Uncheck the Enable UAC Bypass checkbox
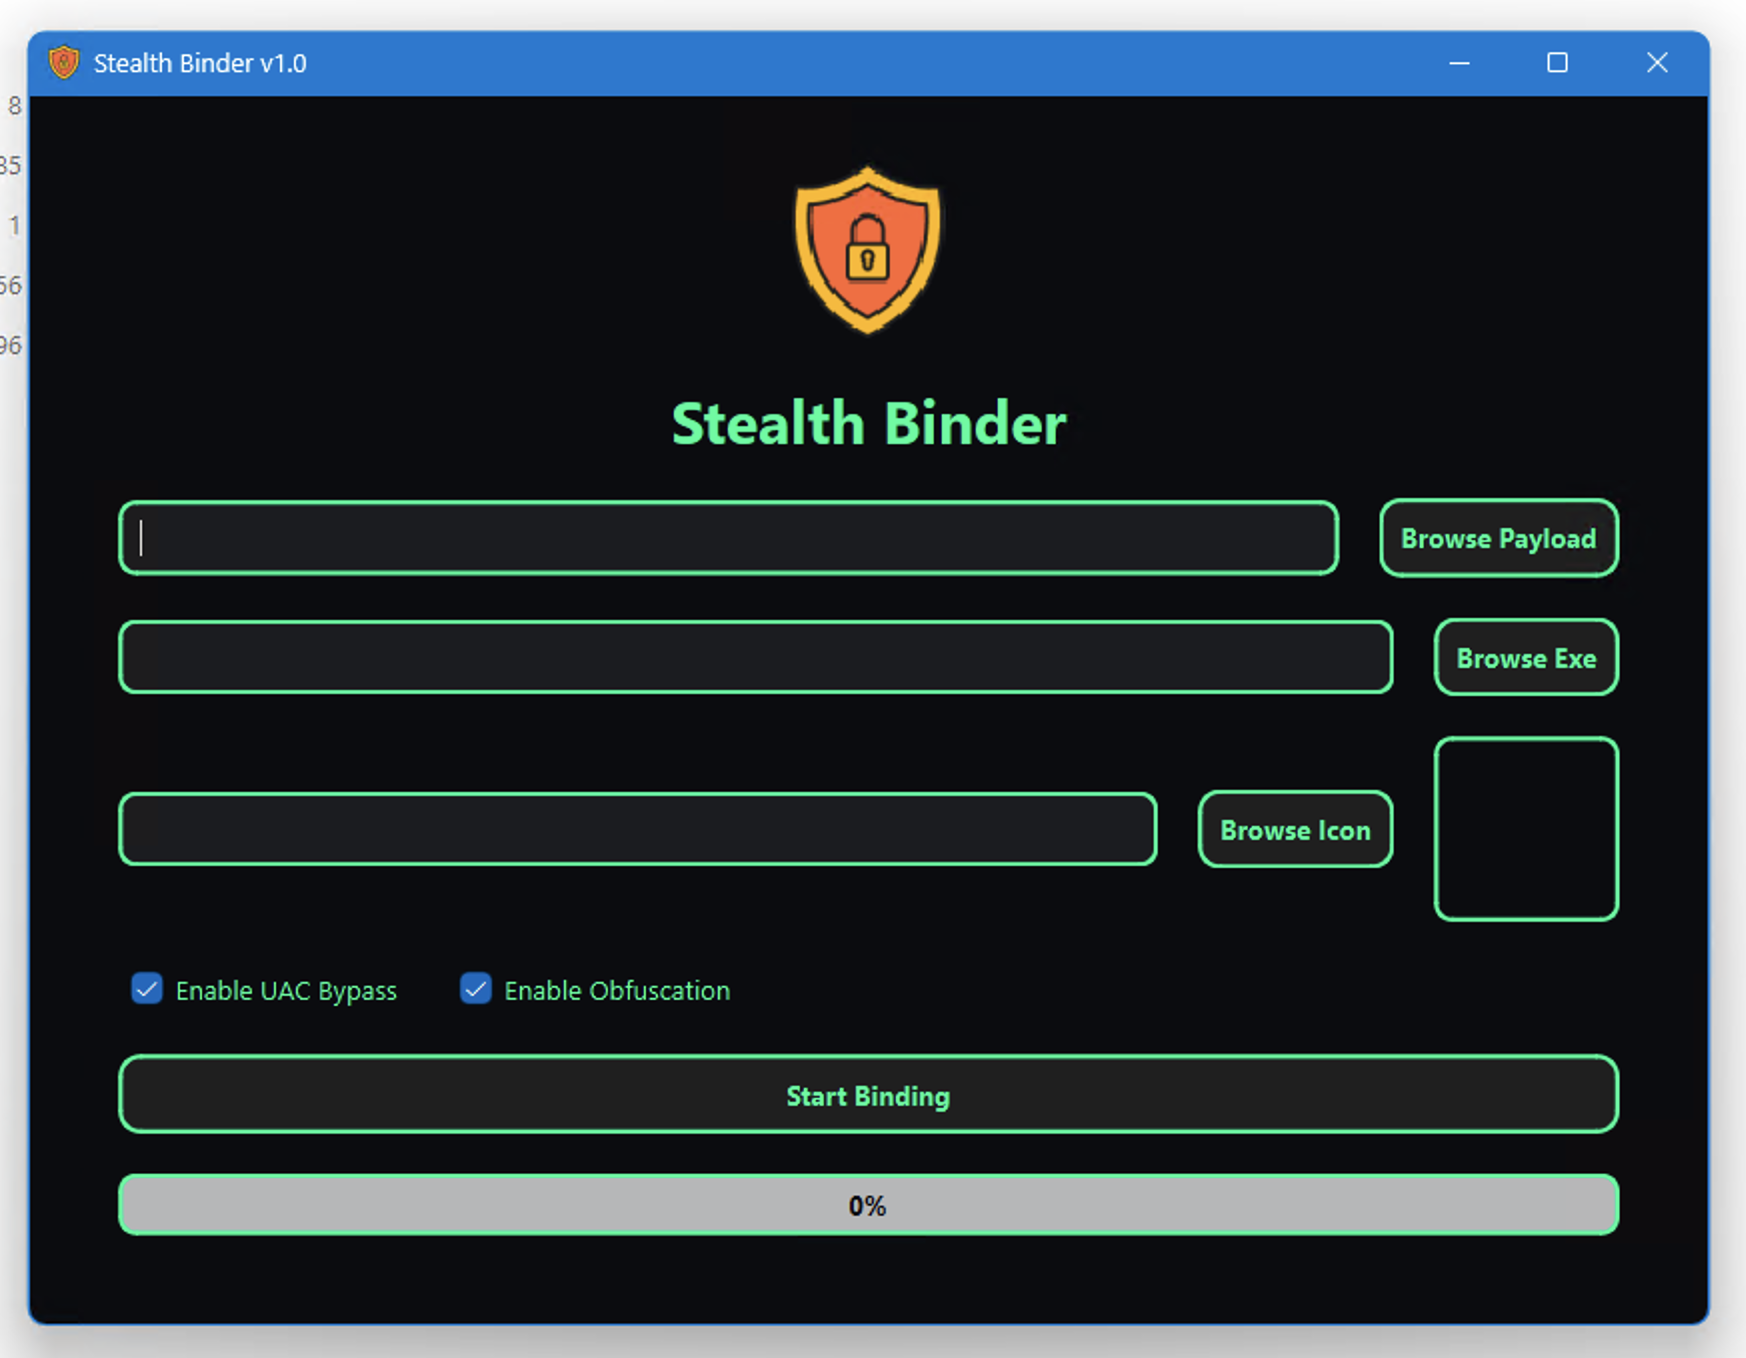This screenshot has height=1358, width=1746. [147, 989]
